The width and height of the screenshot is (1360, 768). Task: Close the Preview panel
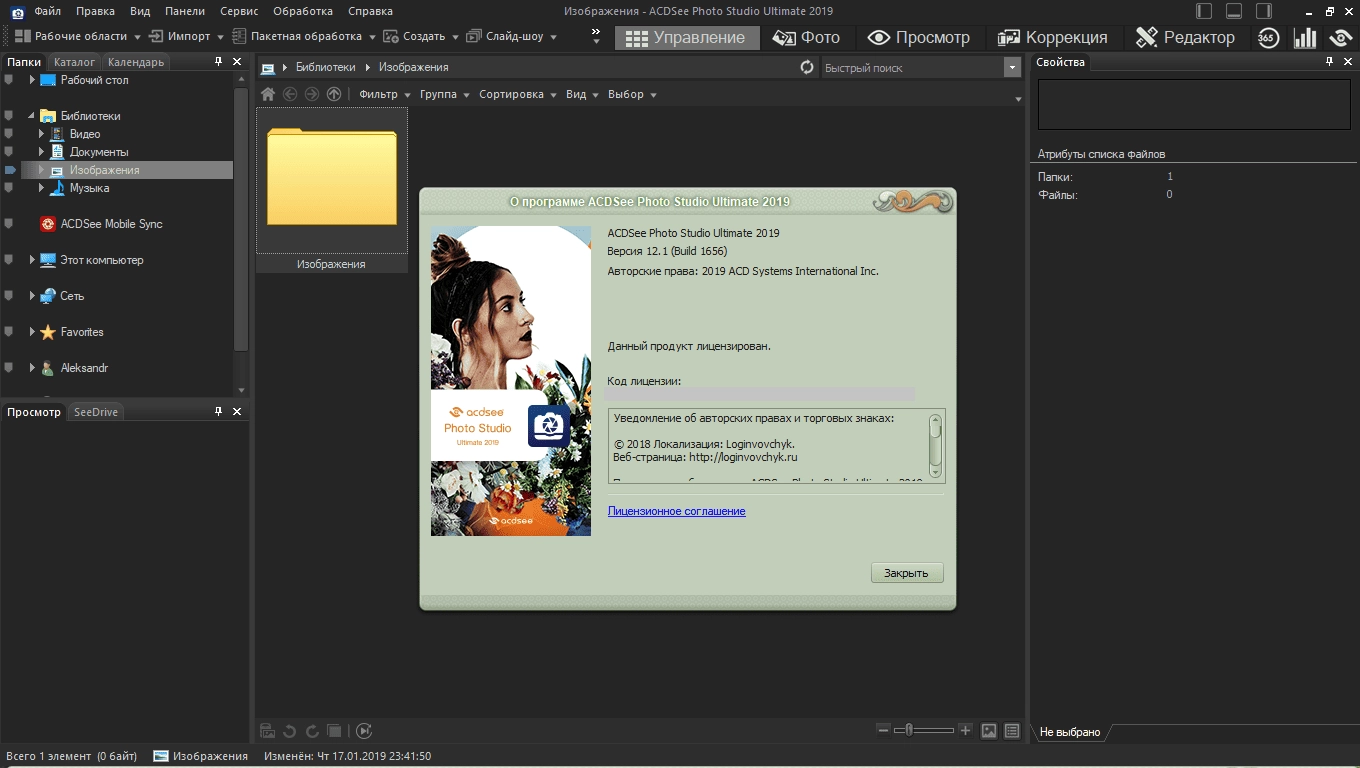coord(237,412)
